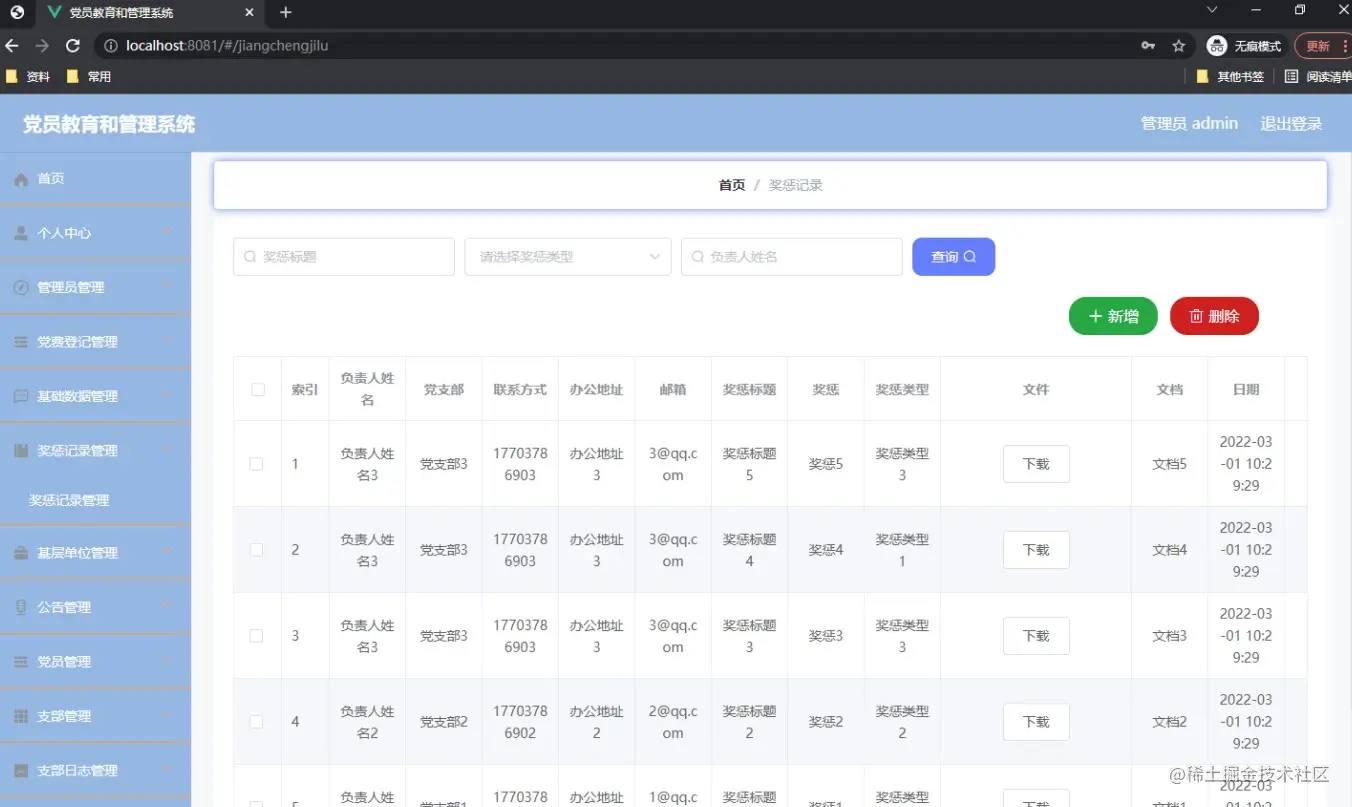The height and width of the screenshot is (807, 1352).
Task: Expand the 党员管理 sidebar menu
Action: tap(95, 662)
